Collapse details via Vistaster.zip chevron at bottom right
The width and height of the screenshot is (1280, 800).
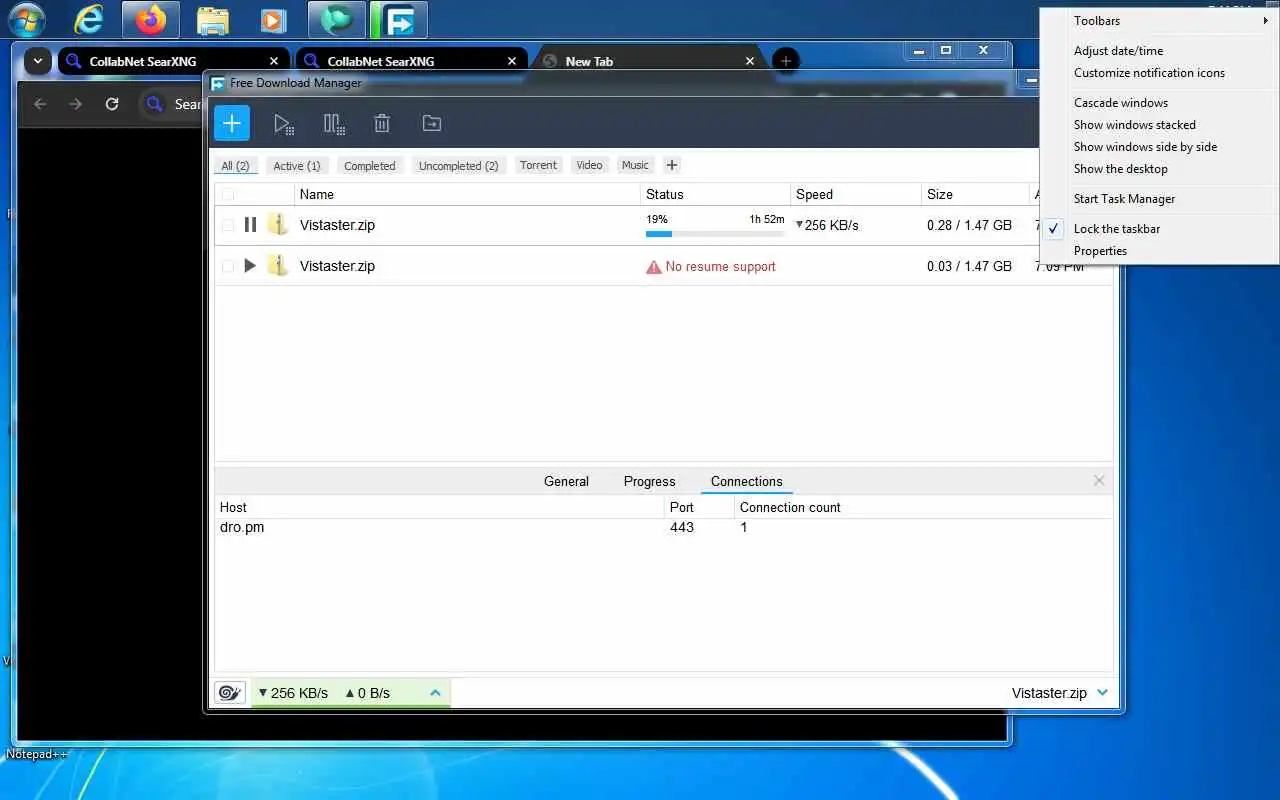coord(1102,692)
